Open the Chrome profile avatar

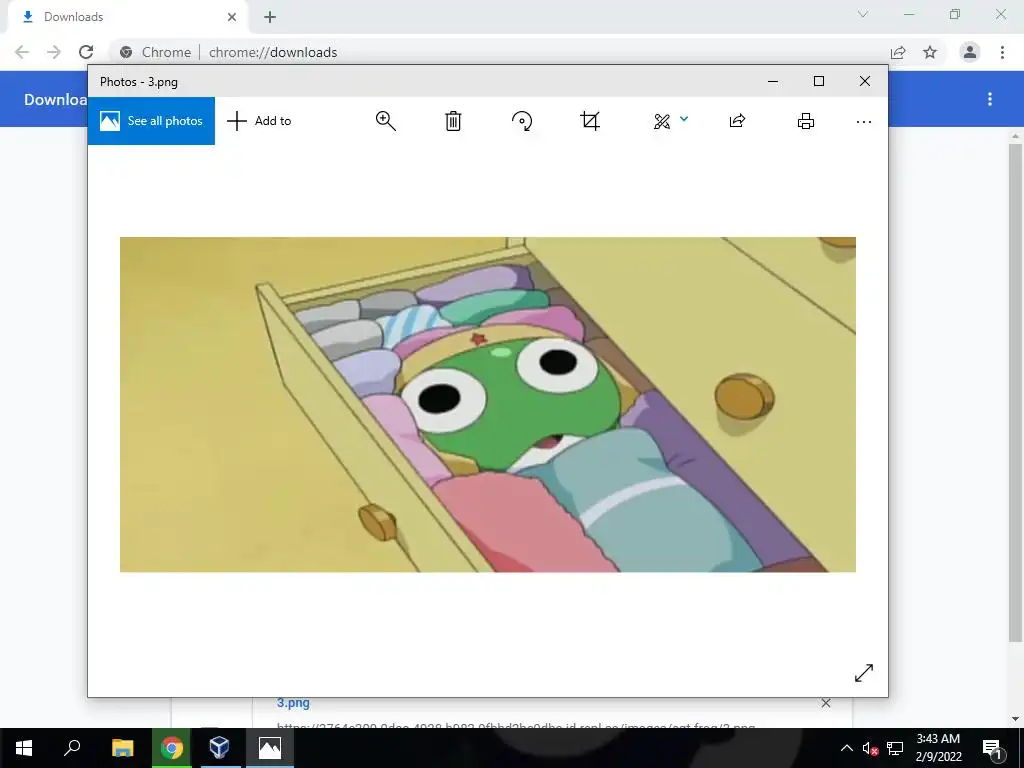click(970, 52)
